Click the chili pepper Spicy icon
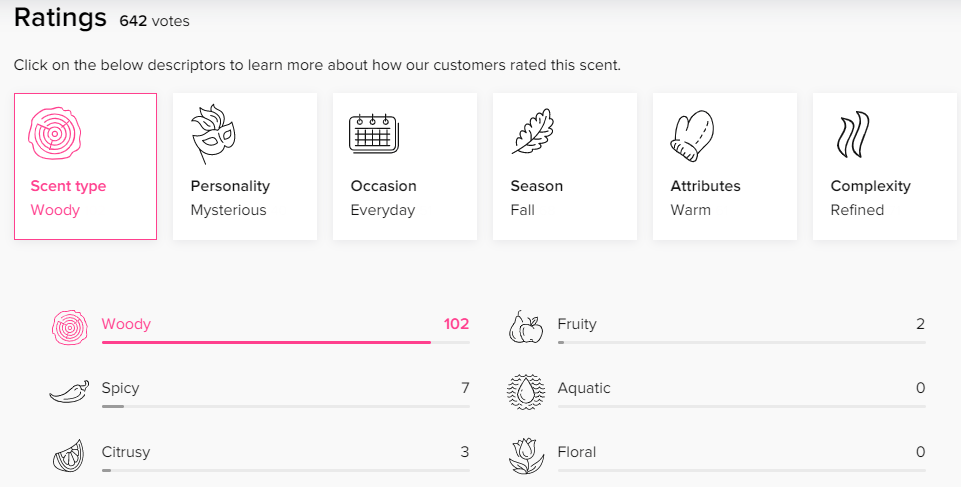 69,391
